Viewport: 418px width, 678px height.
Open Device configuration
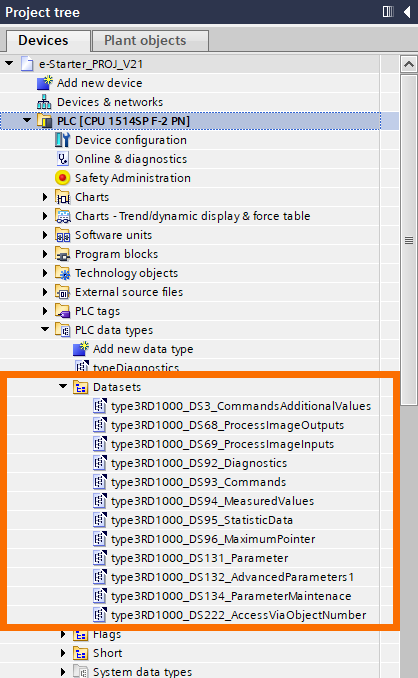(x=131, y=140)
